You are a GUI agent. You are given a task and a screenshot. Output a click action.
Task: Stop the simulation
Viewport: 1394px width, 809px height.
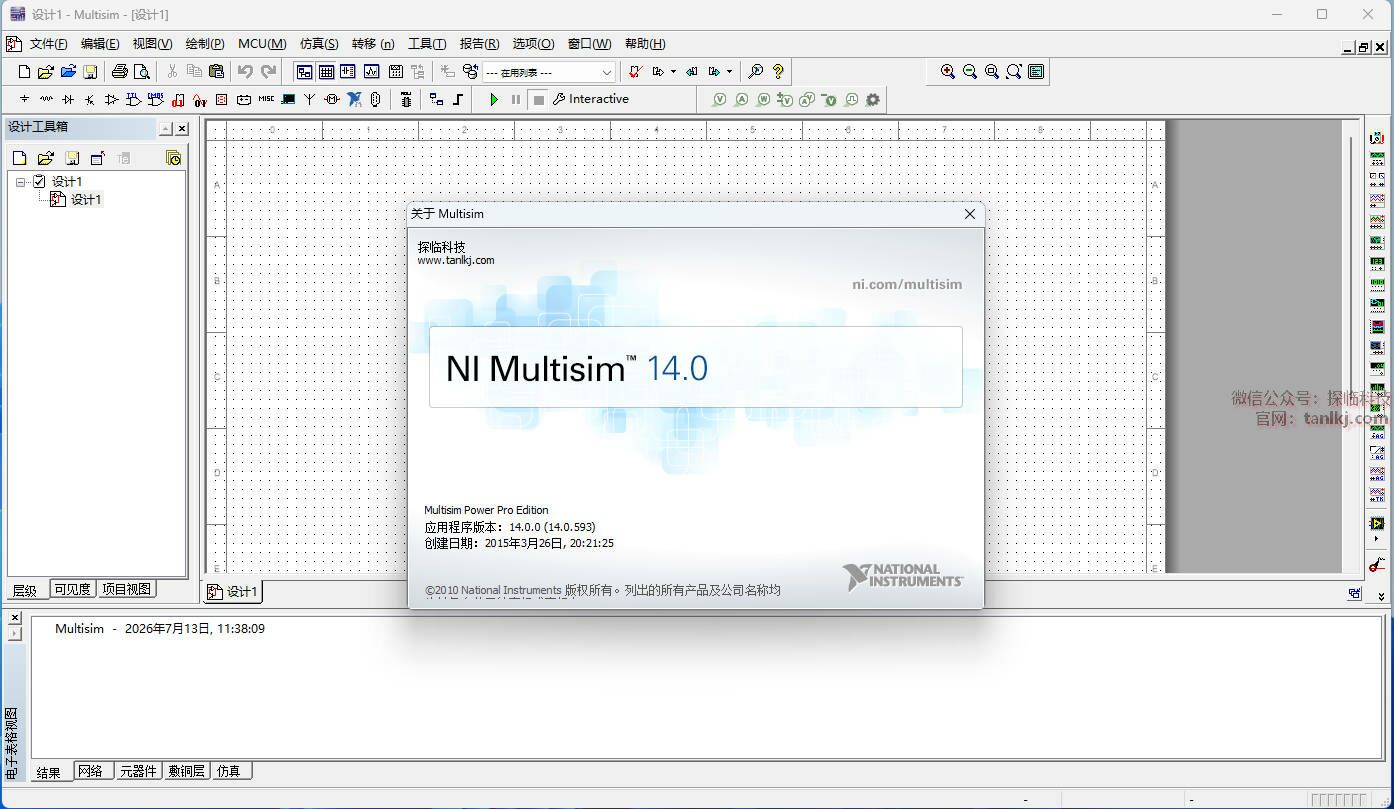pyautogui.click(x=538, y=99)
